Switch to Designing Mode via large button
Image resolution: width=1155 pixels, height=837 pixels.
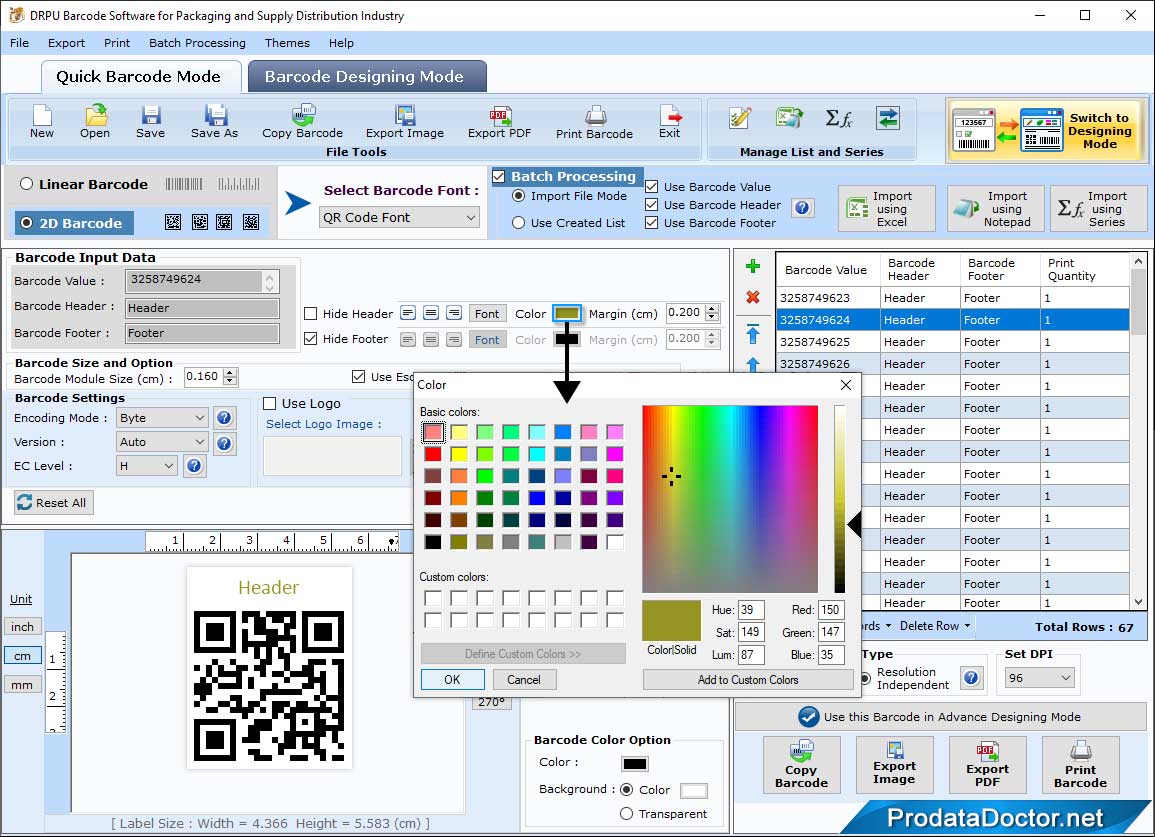1046,130
